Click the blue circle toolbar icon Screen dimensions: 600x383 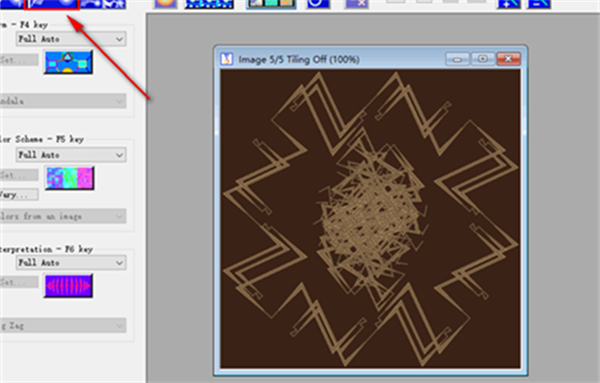point(318,3)
